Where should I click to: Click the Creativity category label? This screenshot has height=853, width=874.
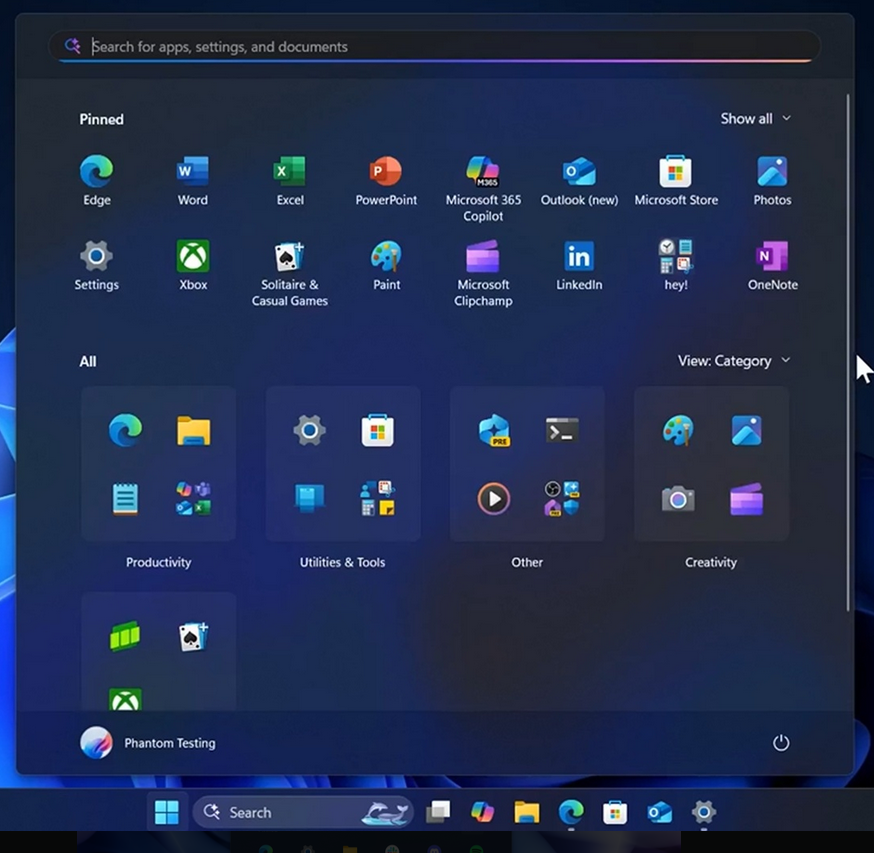click(x=711, y=562)
